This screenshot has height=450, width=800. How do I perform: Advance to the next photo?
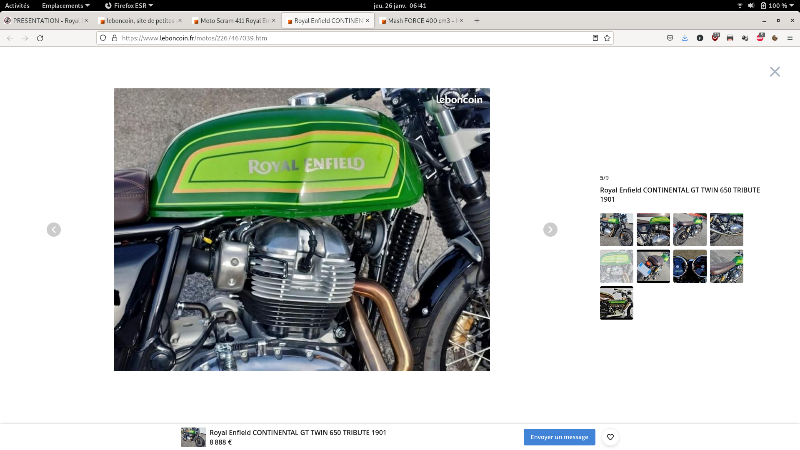click(550, 230)
